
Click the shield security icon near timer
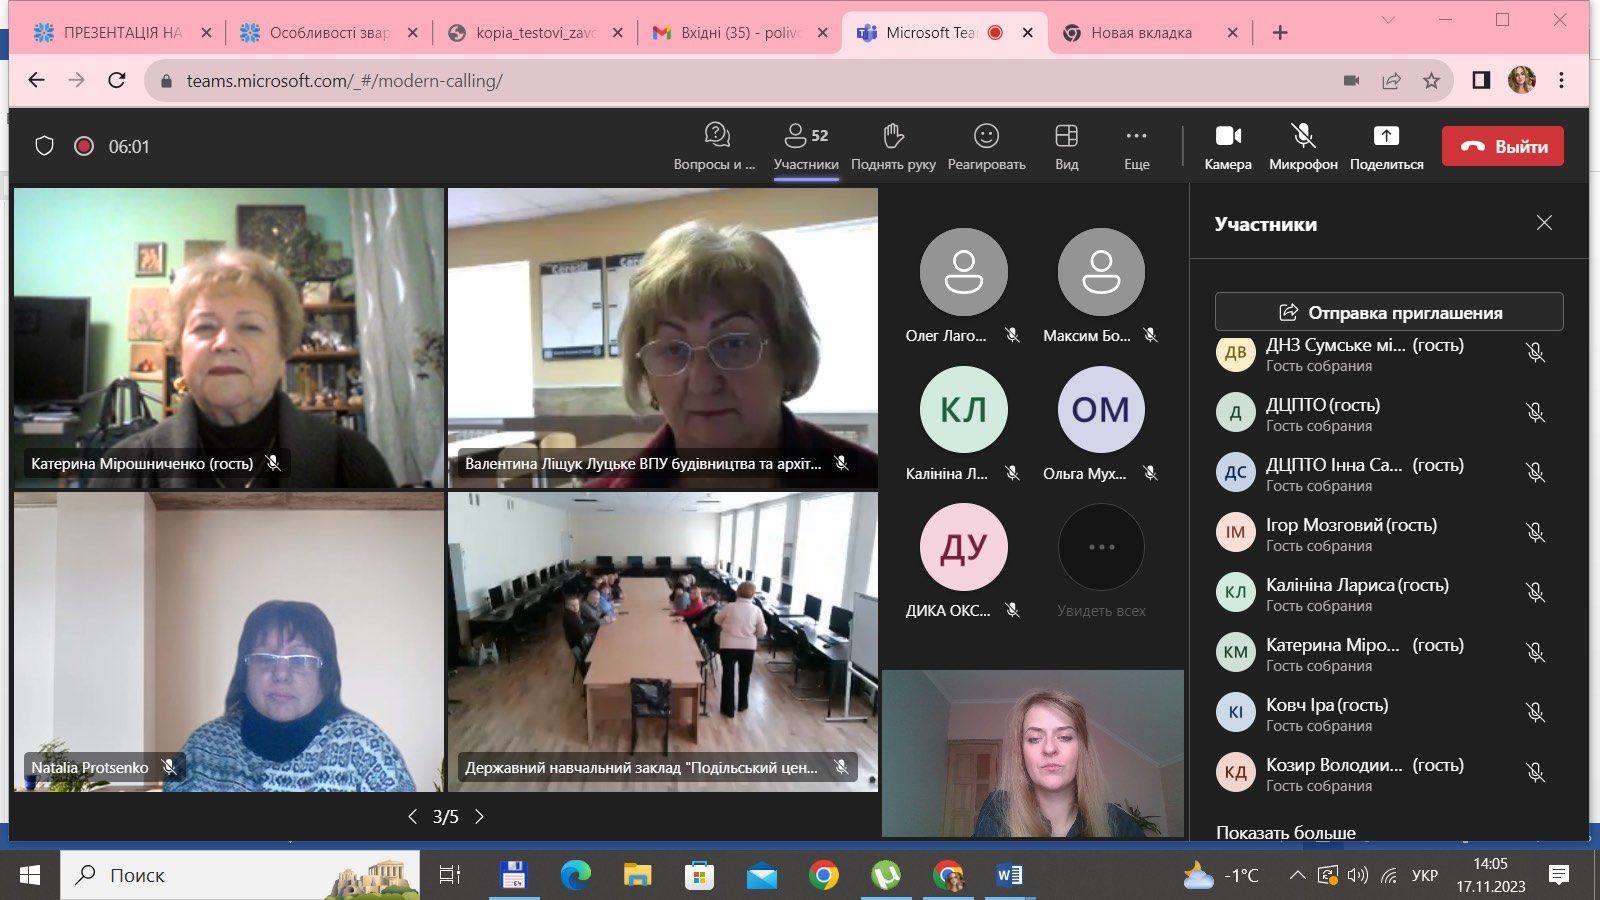pos(44,146)
